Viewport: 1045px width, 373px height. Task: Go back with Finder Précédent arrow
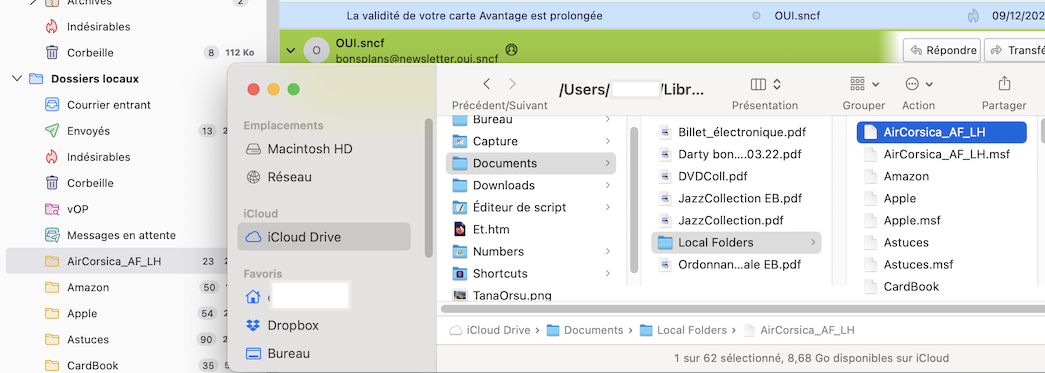(487, 84)
